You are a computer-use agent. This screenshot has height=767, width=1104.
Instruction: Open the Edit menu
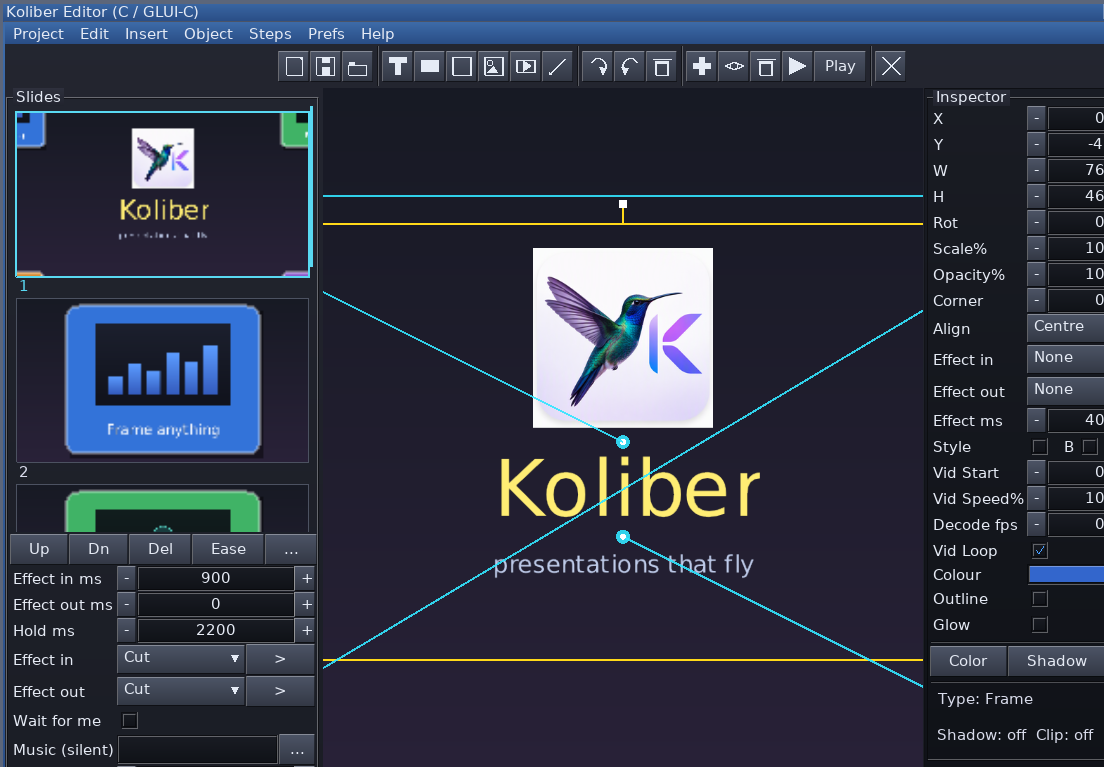pos(94,34)
